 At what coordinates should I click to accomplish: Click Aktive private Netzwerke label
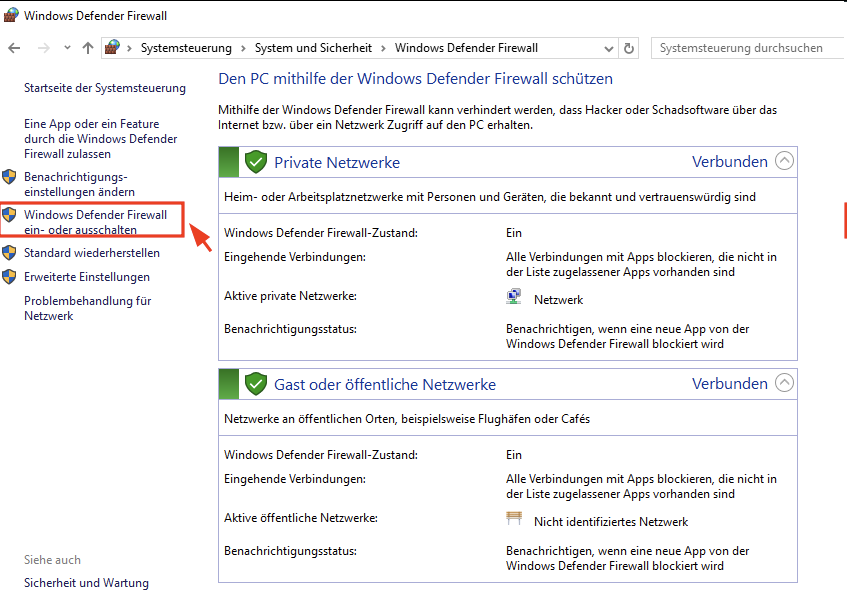tap(291, 296)
